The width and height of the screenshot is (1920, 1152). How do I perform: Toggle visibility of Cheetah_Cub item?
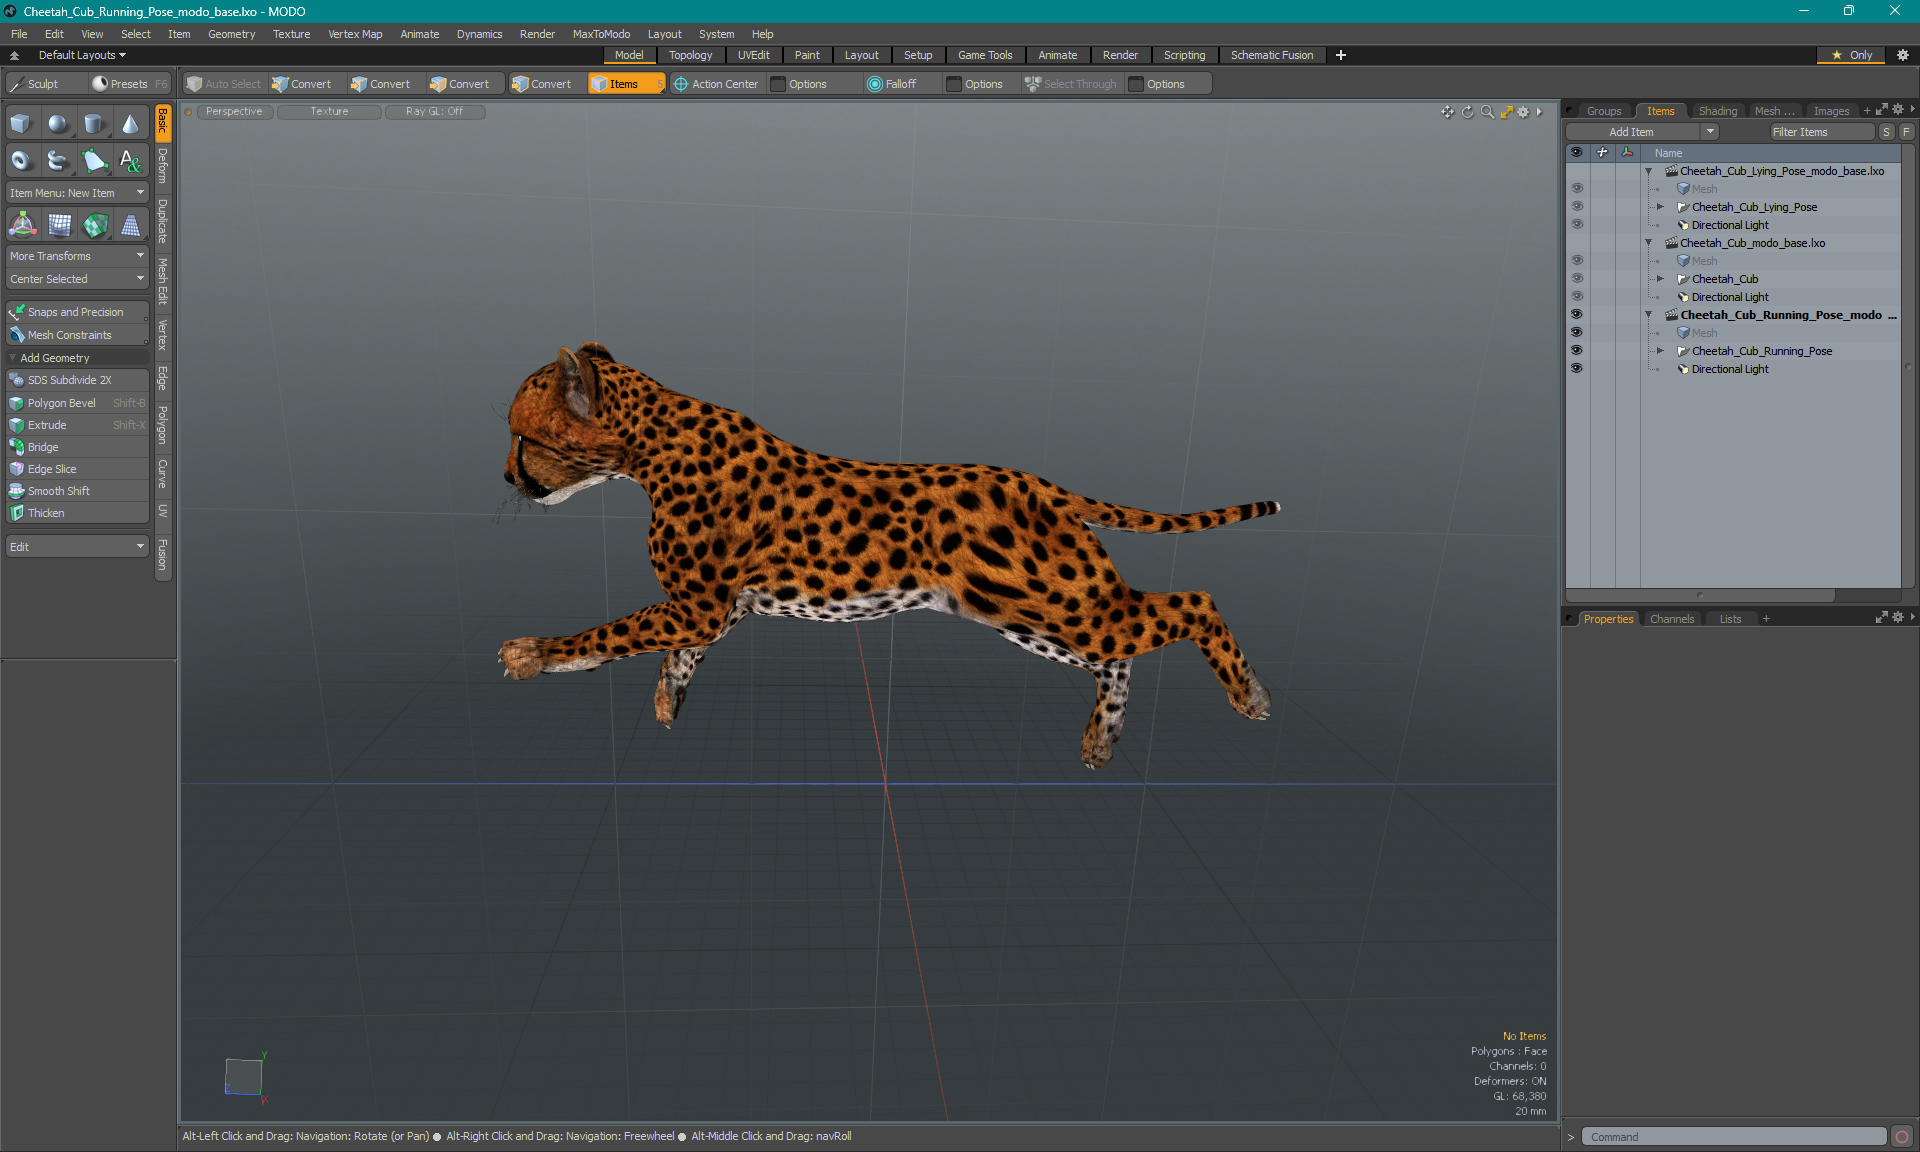pos(1577,278)
